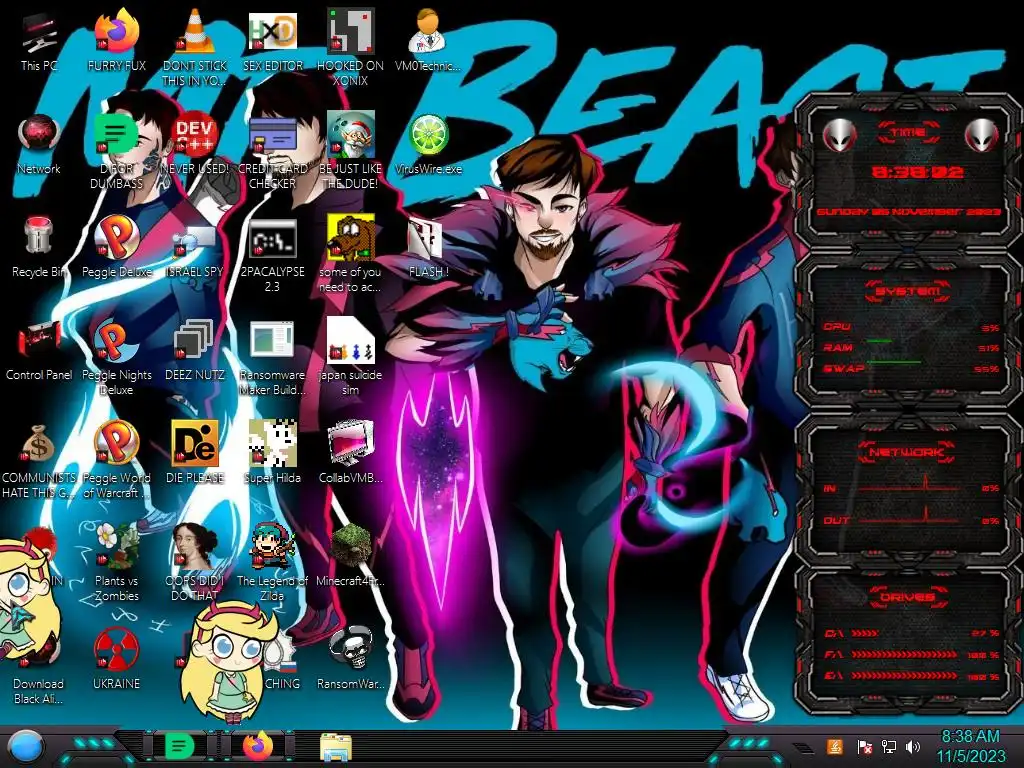
Task: Click the DRIVES header in the widget
Action: 908,597
